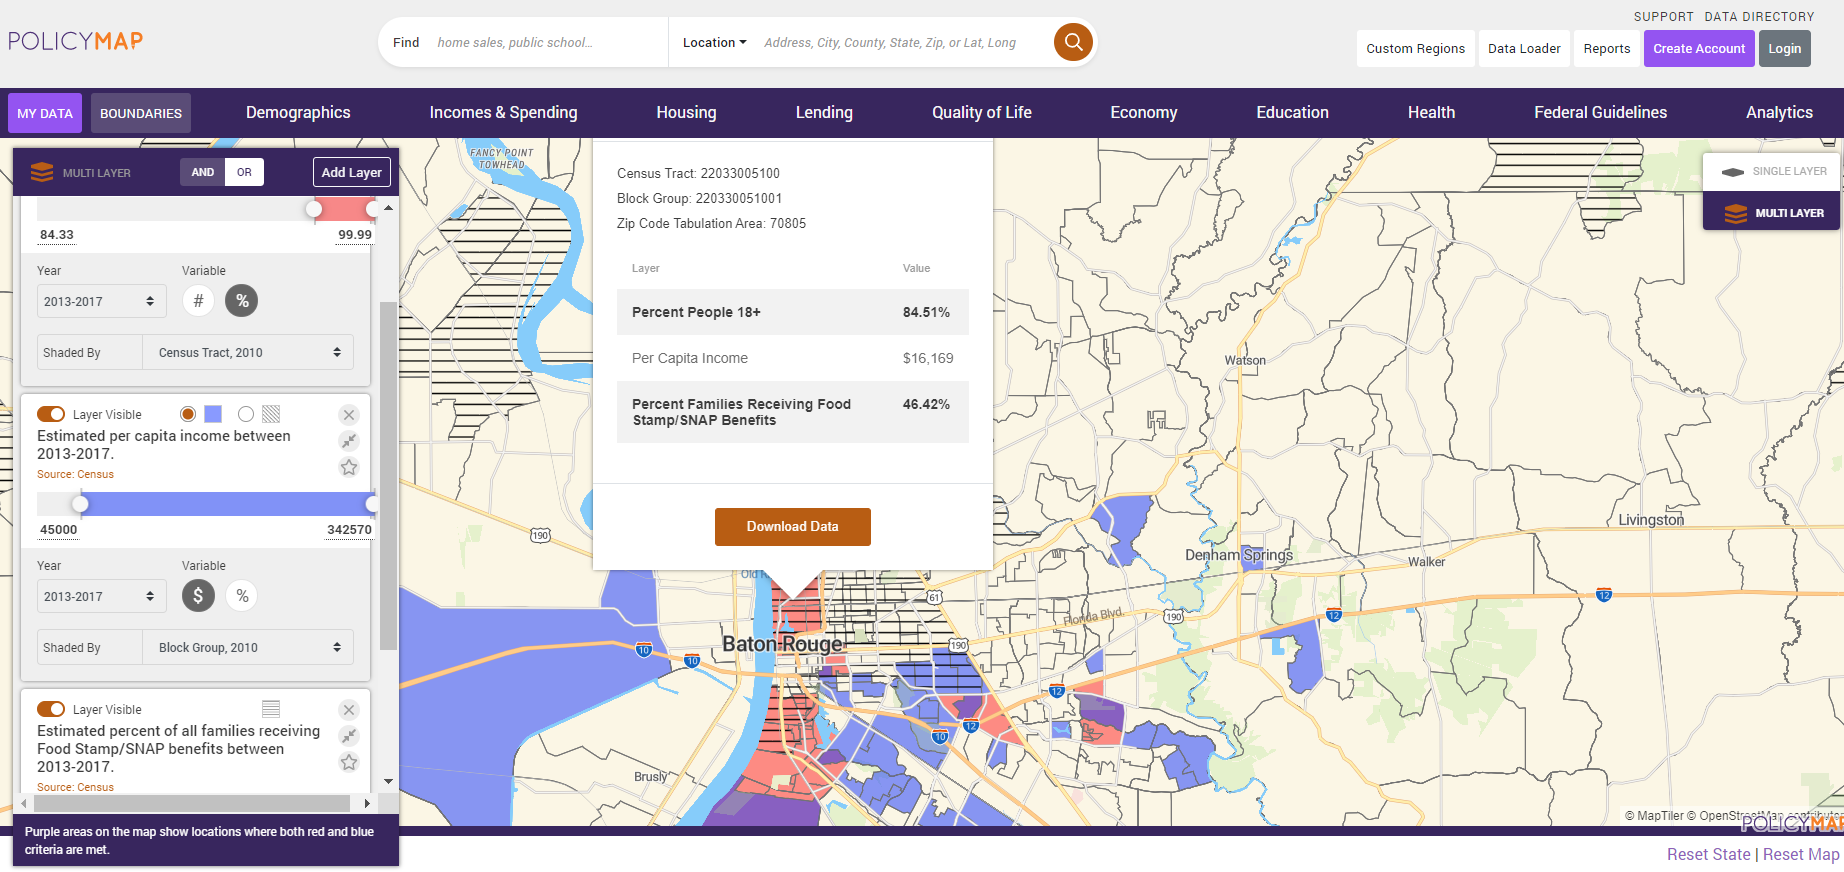This screenshot has height=872, width=1844.
Task: Click the orange search magnifier button
Action: 1073,42
